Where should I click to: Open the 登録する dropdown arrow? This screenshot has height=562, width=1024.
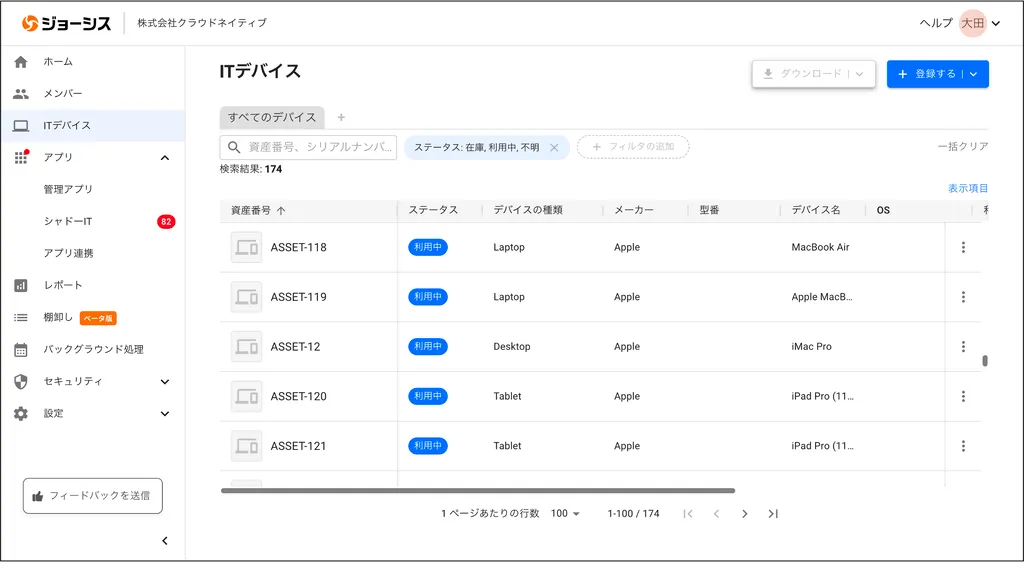click(973, 74)
